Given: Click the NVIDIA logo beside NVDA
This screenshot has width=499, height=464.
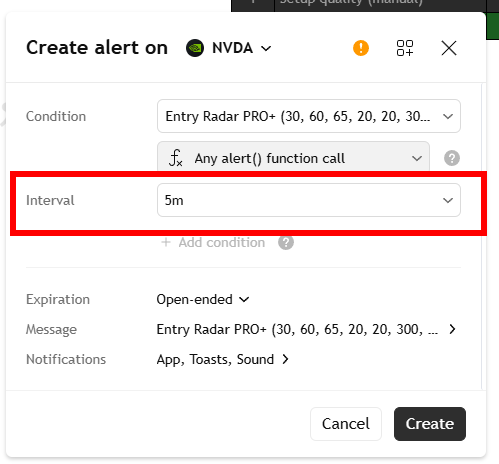Looking at the screenshot, I should pos(195,48).
